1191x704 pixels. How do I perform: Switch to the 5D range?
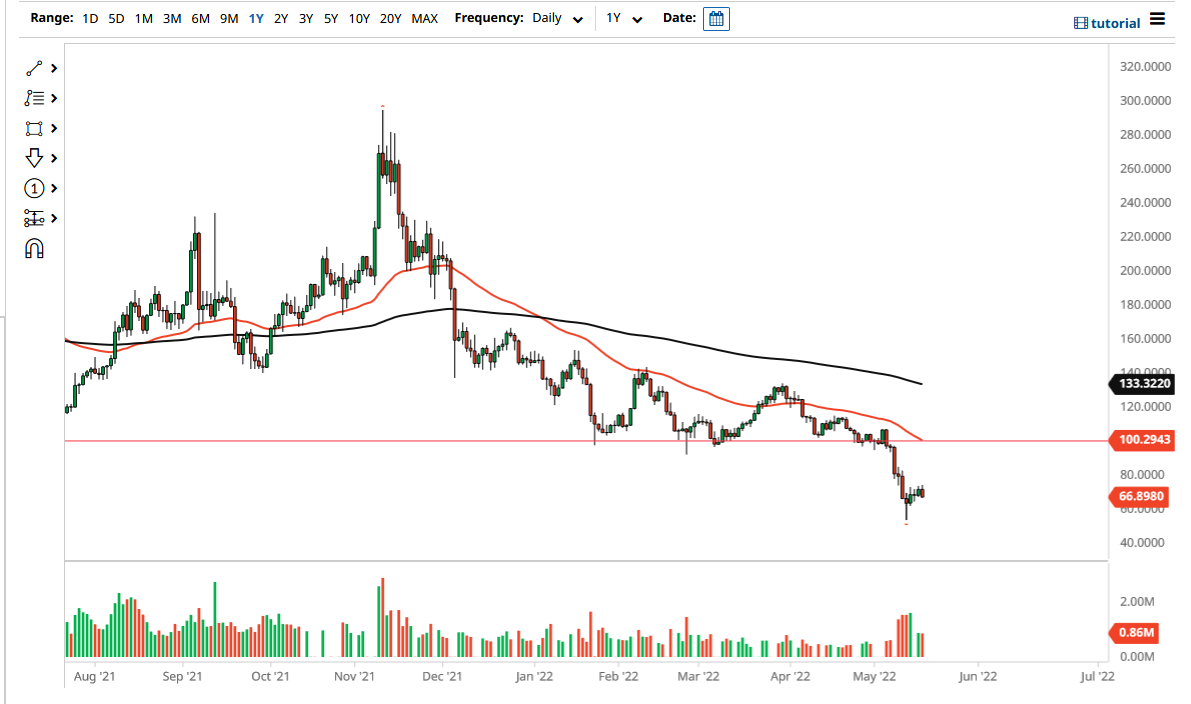click(114, 18)
